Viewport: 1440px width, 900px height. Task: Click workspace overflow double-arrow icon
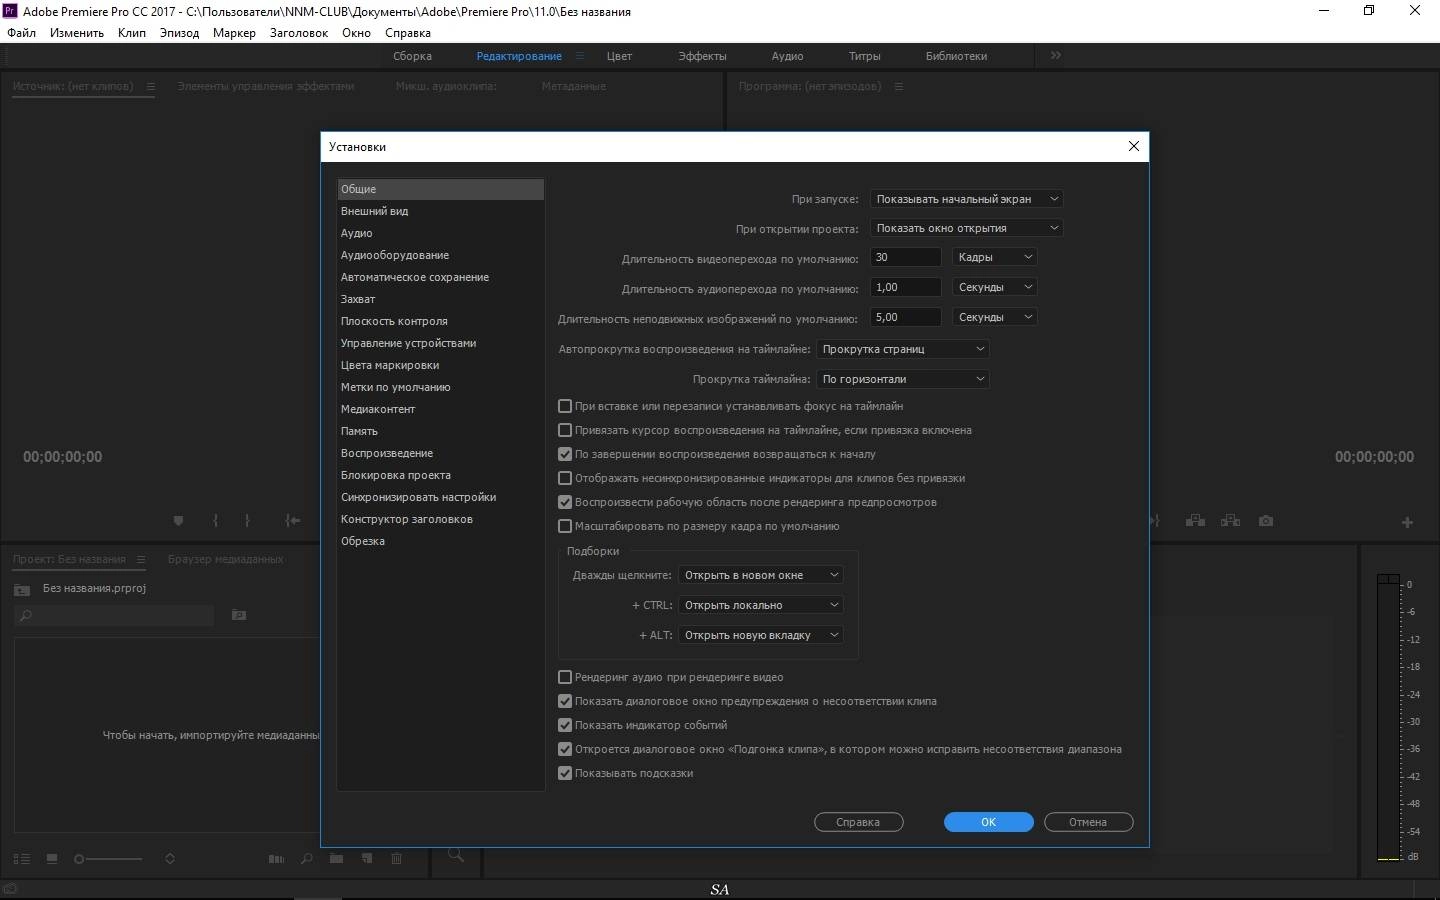pyautogui.click(x=1056, y=56)
